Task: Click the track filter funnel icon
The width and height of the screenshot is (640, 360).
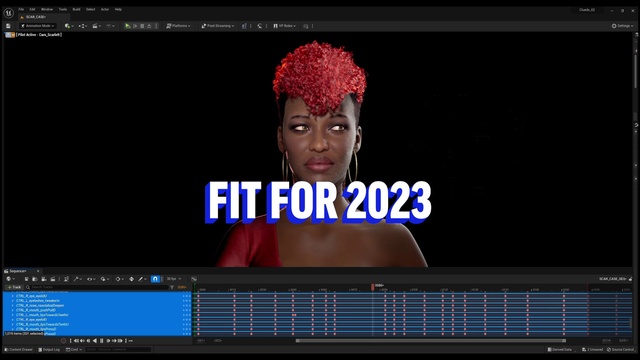Action: [172, 287]
